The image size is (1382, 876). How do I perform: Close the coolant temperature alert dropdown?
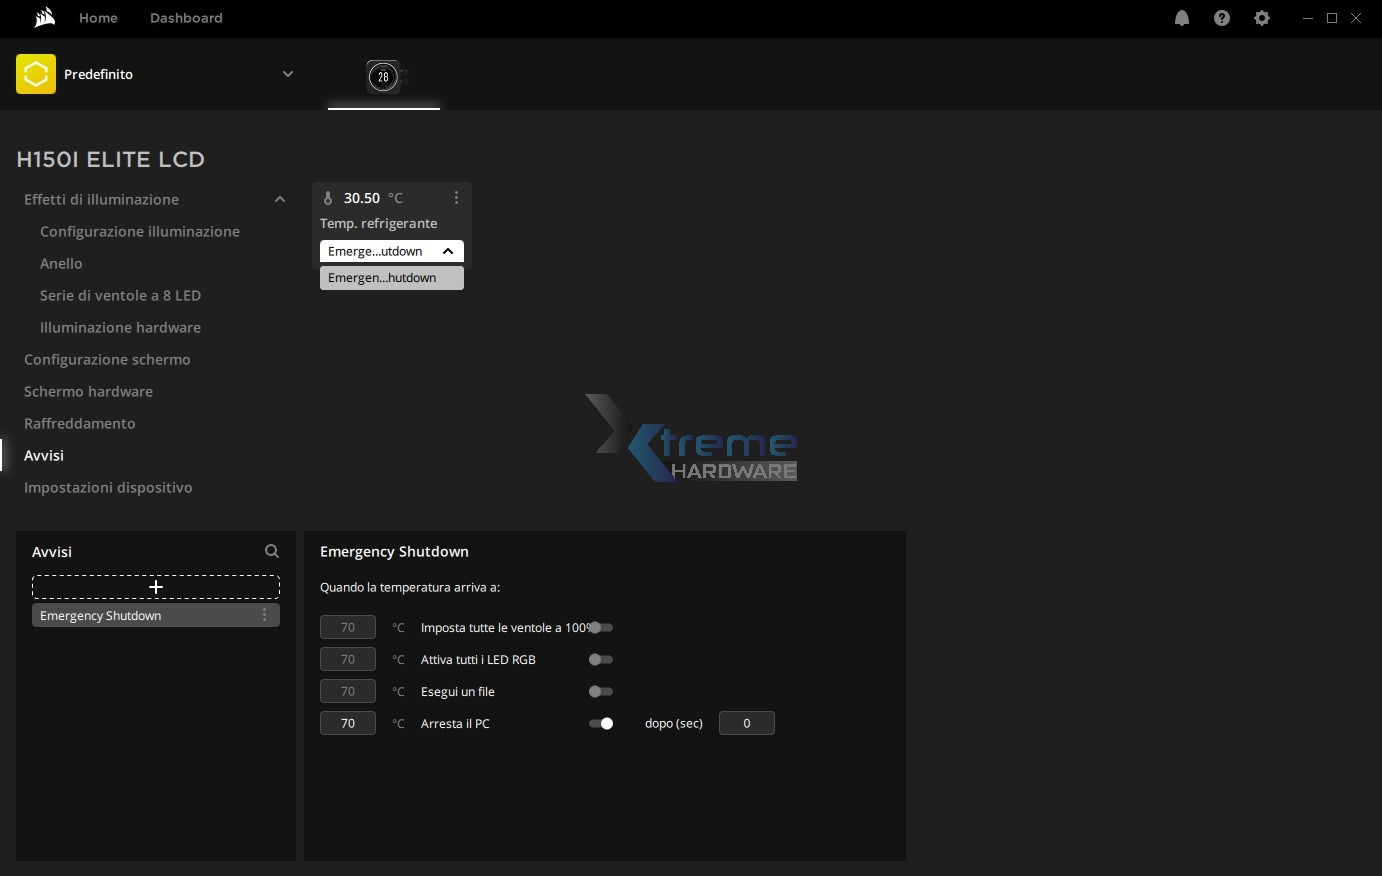(448, 251)
